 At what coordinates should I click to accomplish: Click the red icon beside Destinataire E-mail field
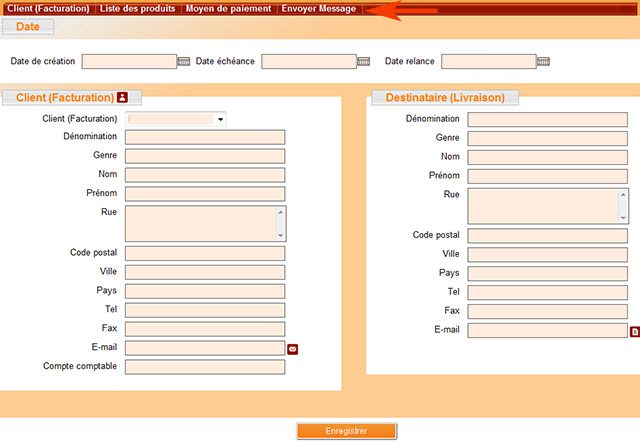point(635,332)
